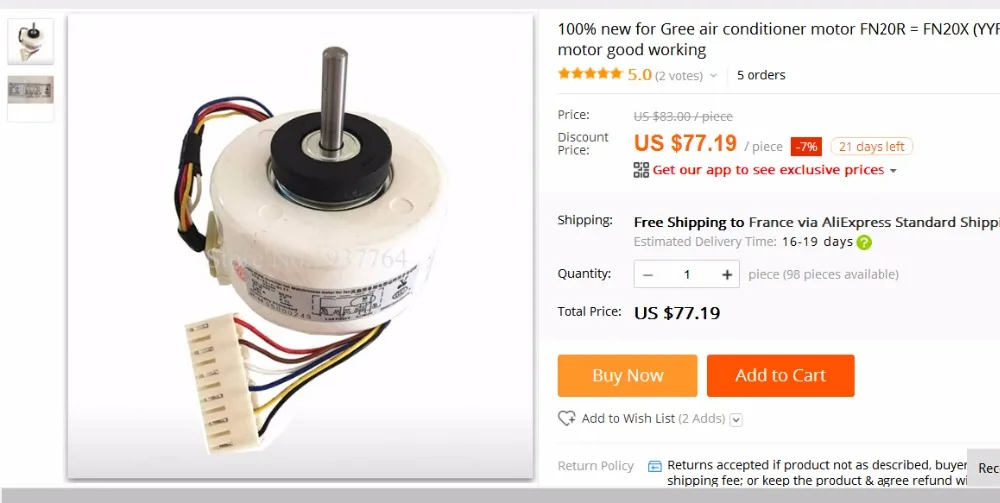Viewport: 1000px width, 503px height.
Task: Open wish list dropdown chevron
Action: point(736,419)
